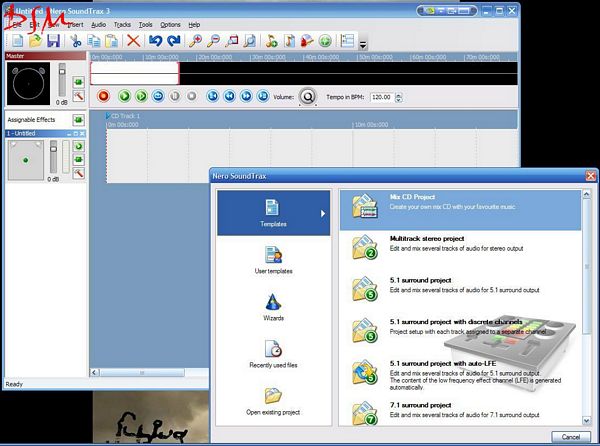The width and height of the screenshot is (600, 446).
Task: Click the Zoom in magnifier icon
Action: pos(196,41)
